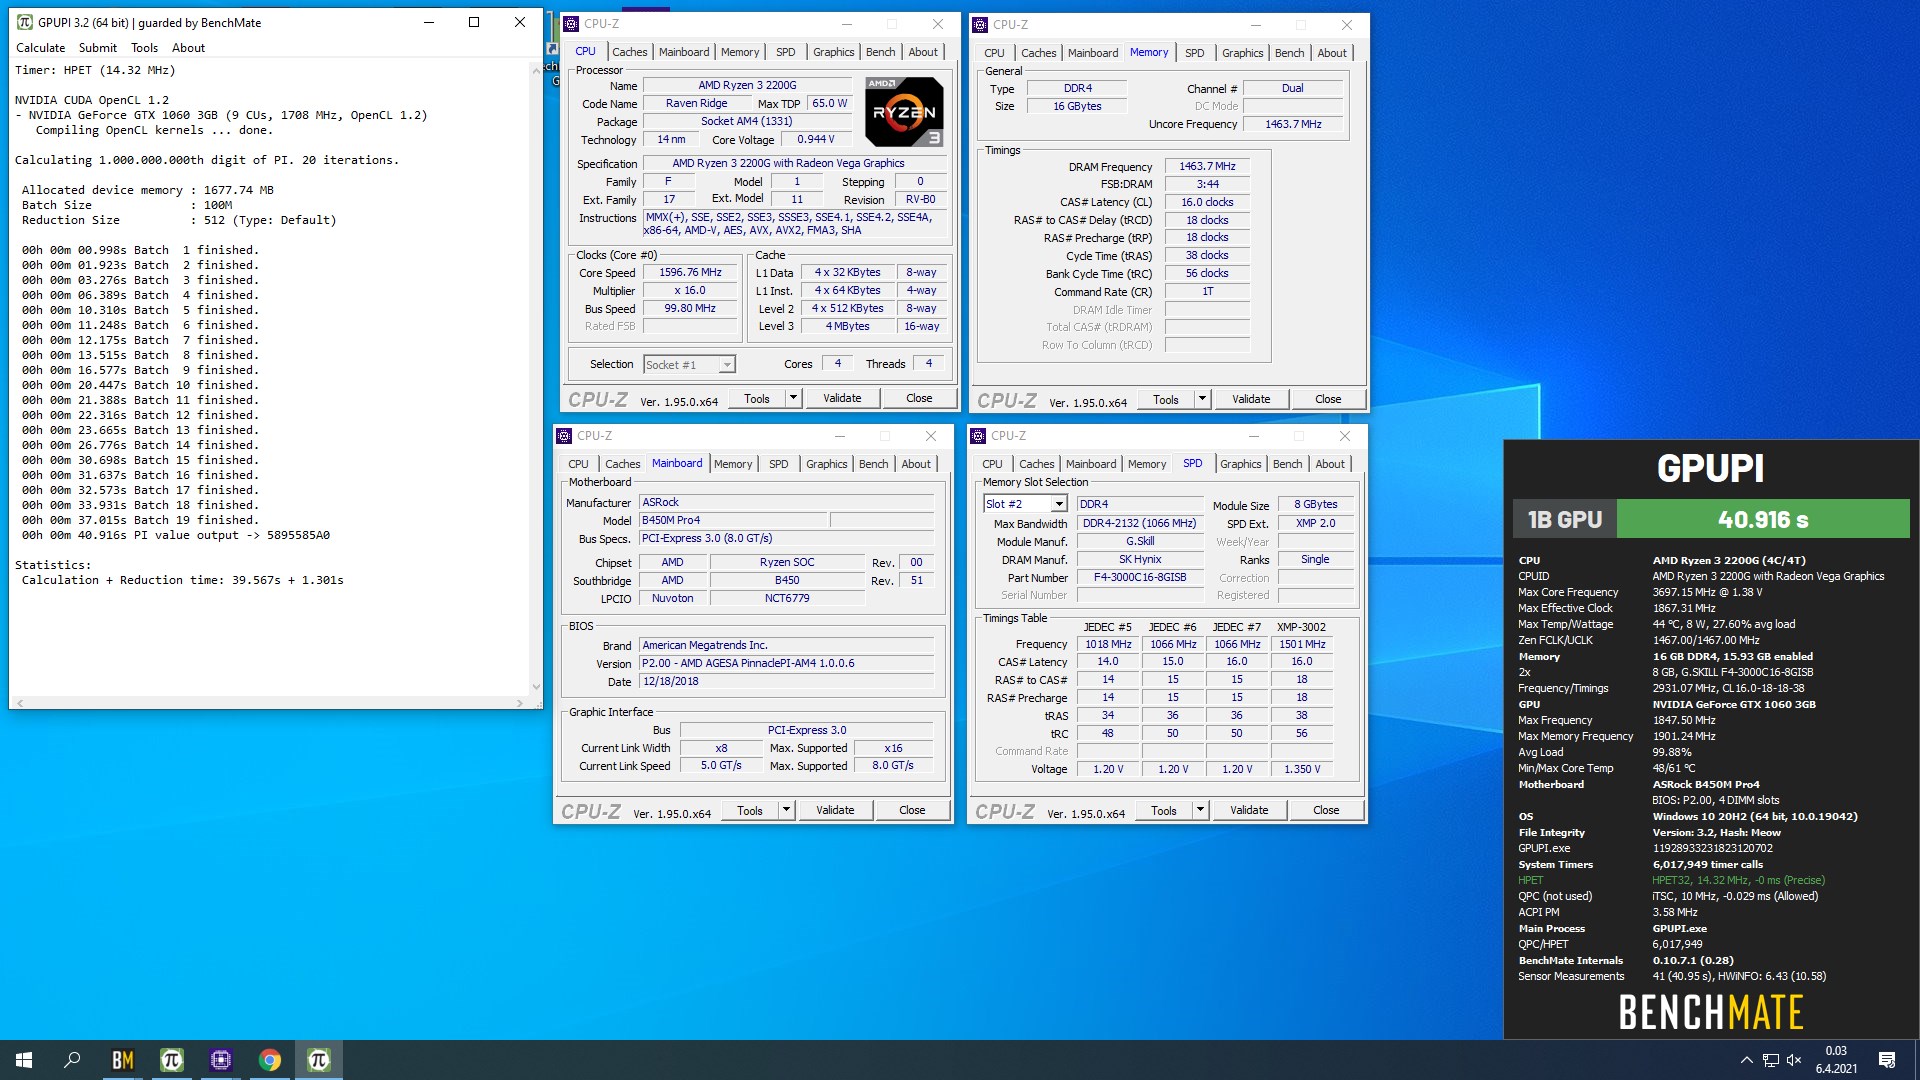Click Tools button in CPU window
1920x1080 pixels.
(757, 398)
